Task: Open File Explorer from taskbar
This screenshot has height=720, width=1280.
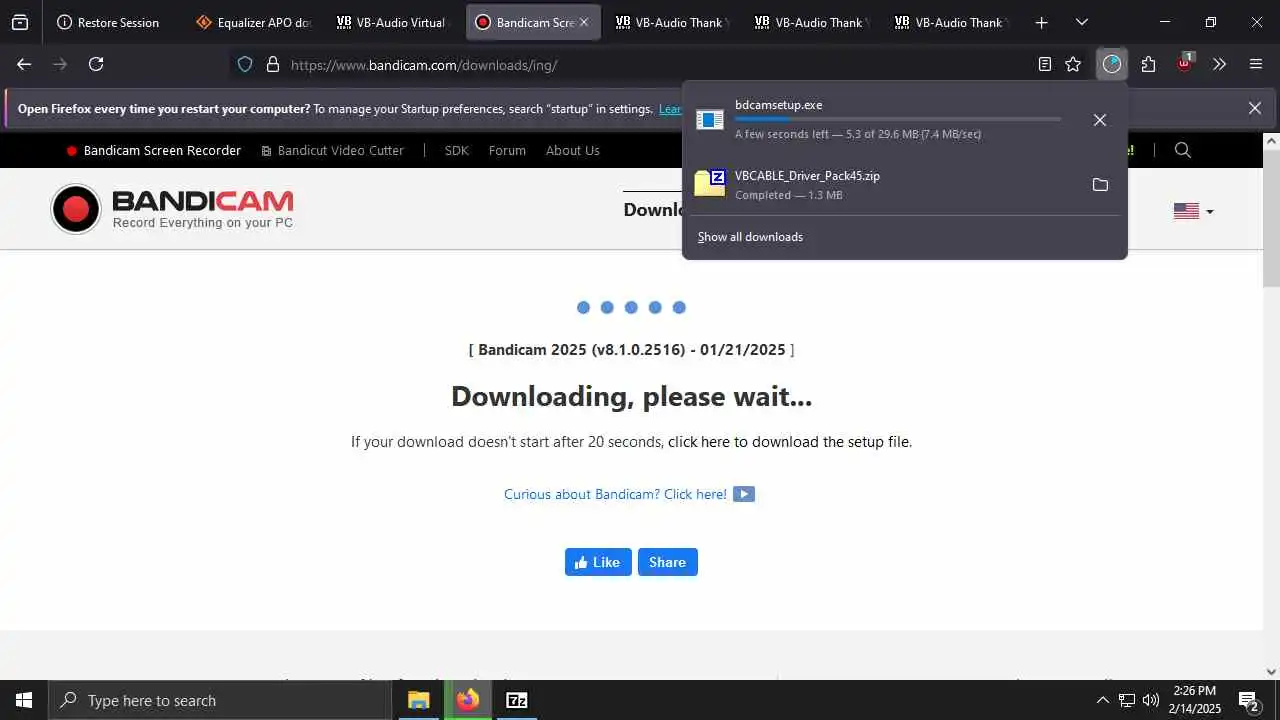Action: (x=419, y=700)
